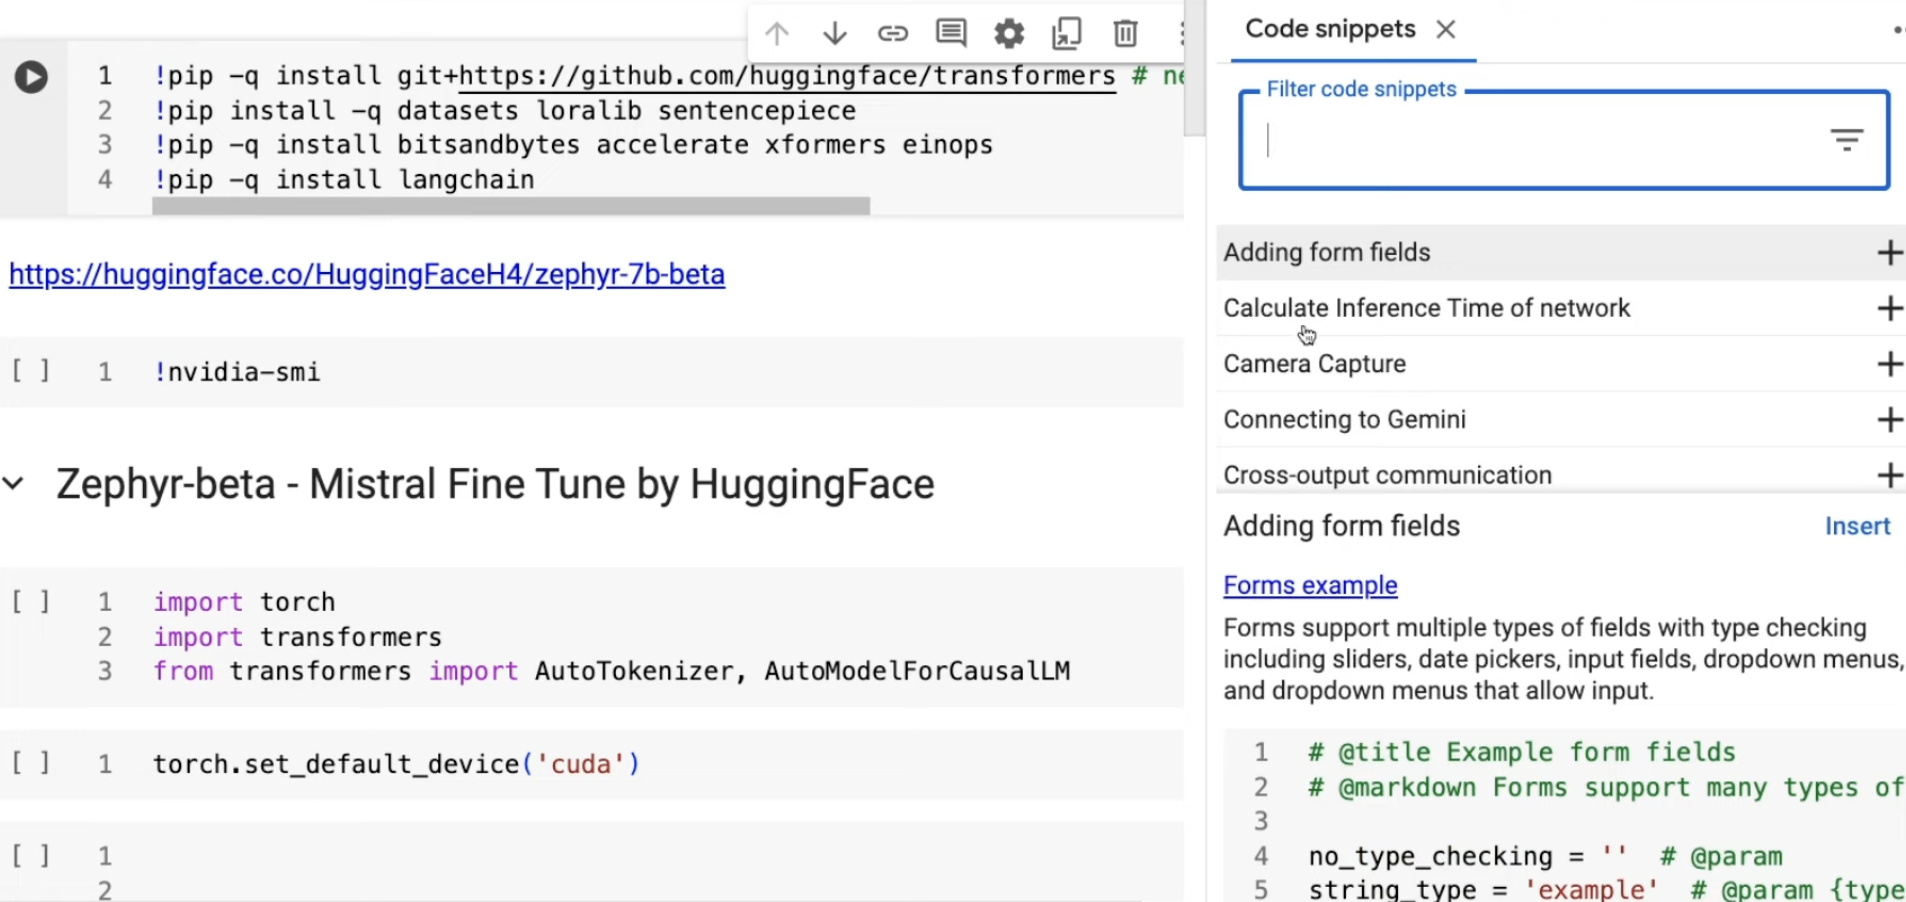This screenshot has width=1906, height=902.
Task: Click the Zephyr-beta Mistral Fine Tune heading
Action: 495,484
